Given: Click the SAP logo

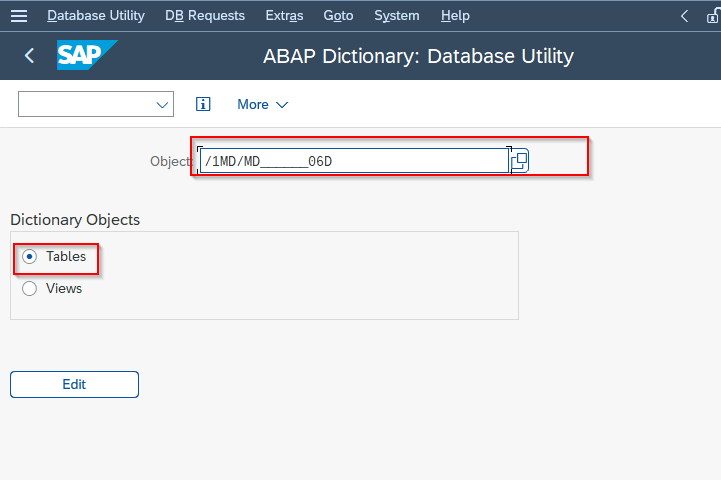Looking at the screenshot, I should 87,55.
